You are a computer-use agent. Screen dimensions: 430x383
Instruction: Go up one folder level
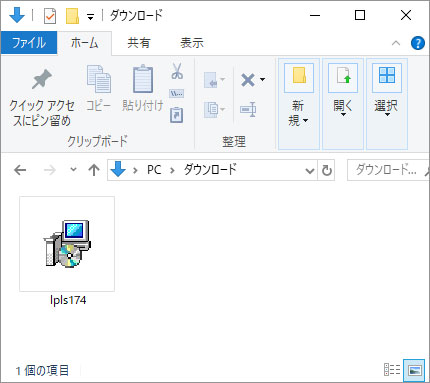[94, 170]
